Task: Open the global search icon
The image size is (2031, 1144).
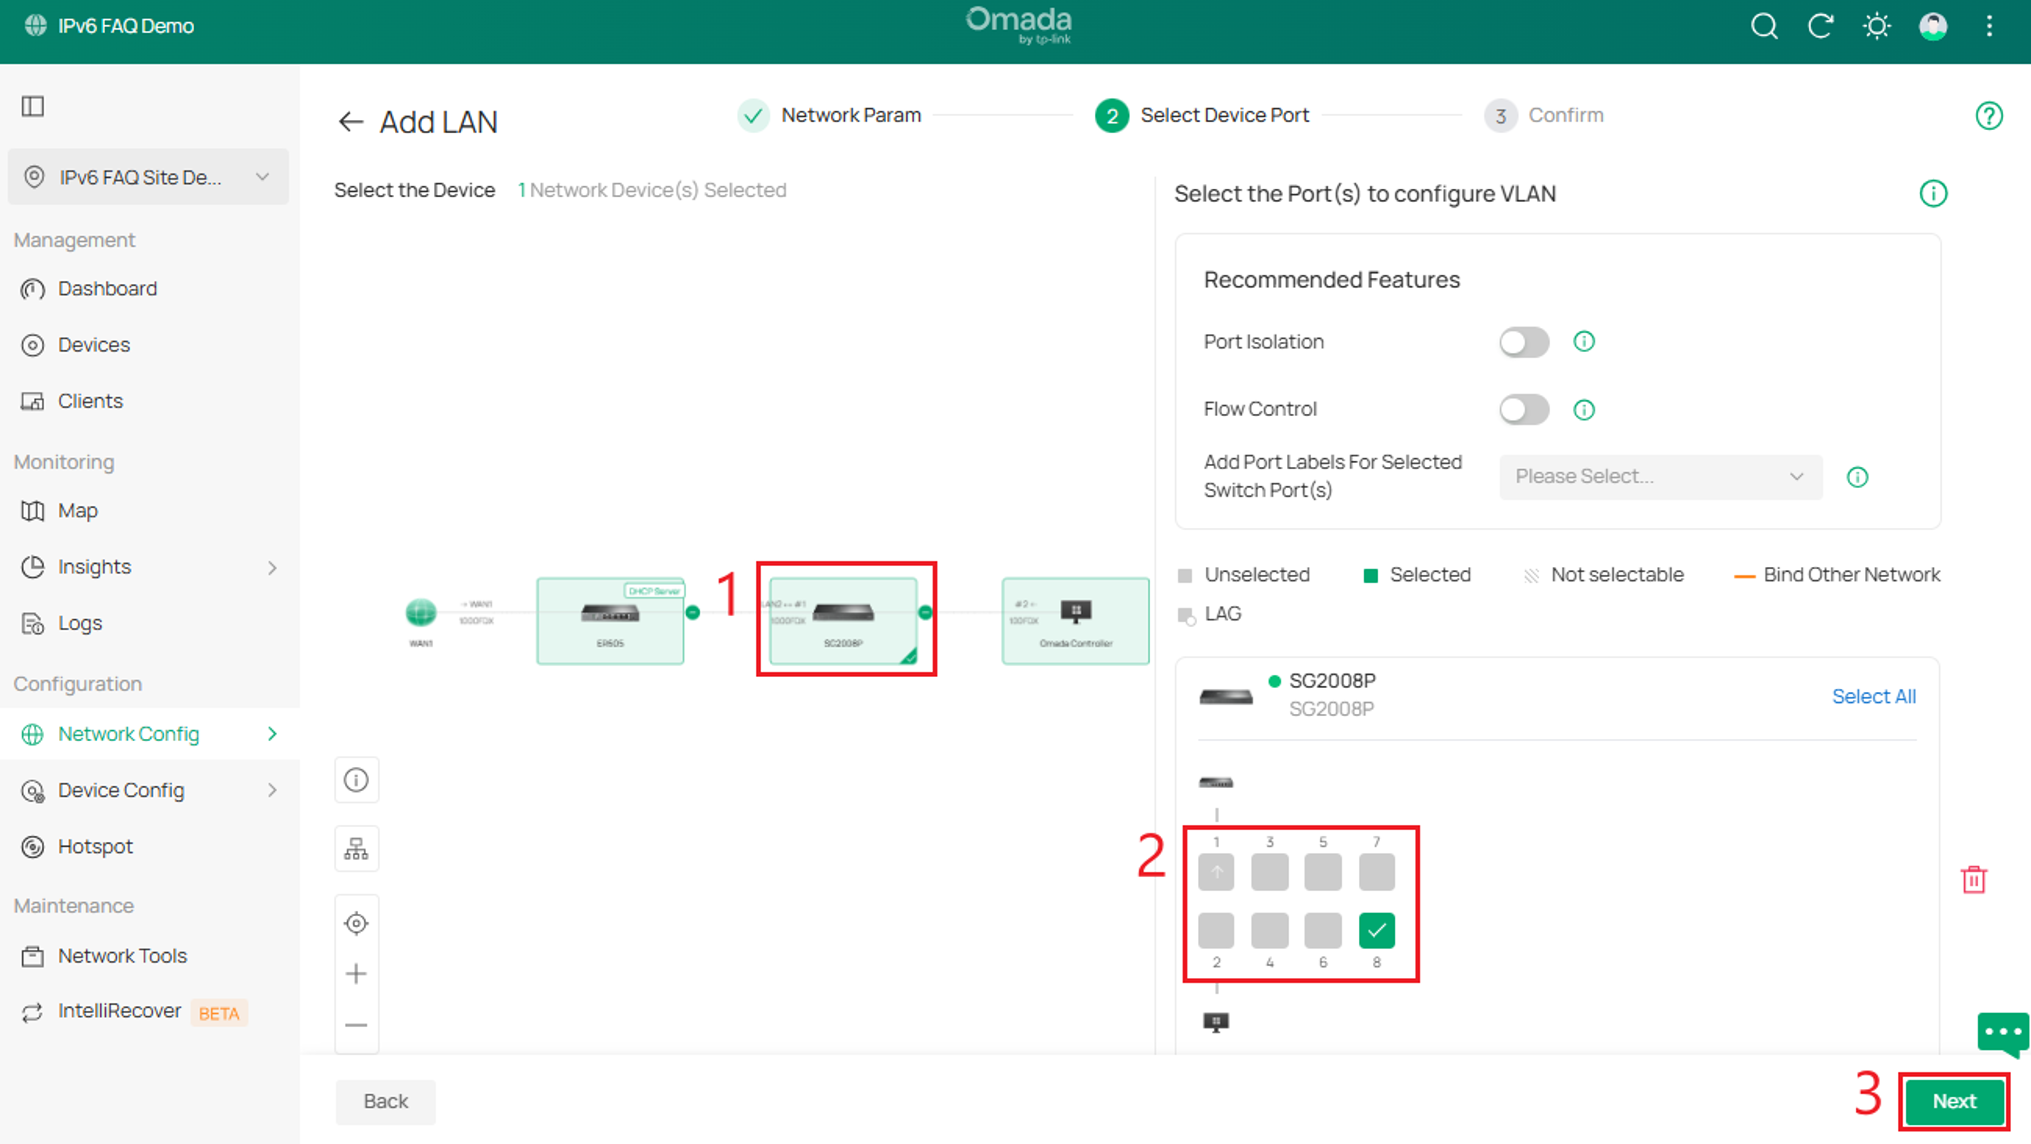Action: coord(1764,26)
